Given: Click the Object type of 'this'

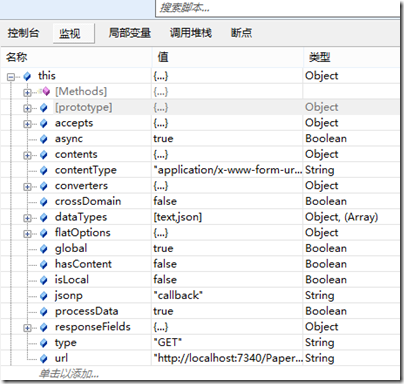Looking at the screenshot, I should [x=322, y=76].
